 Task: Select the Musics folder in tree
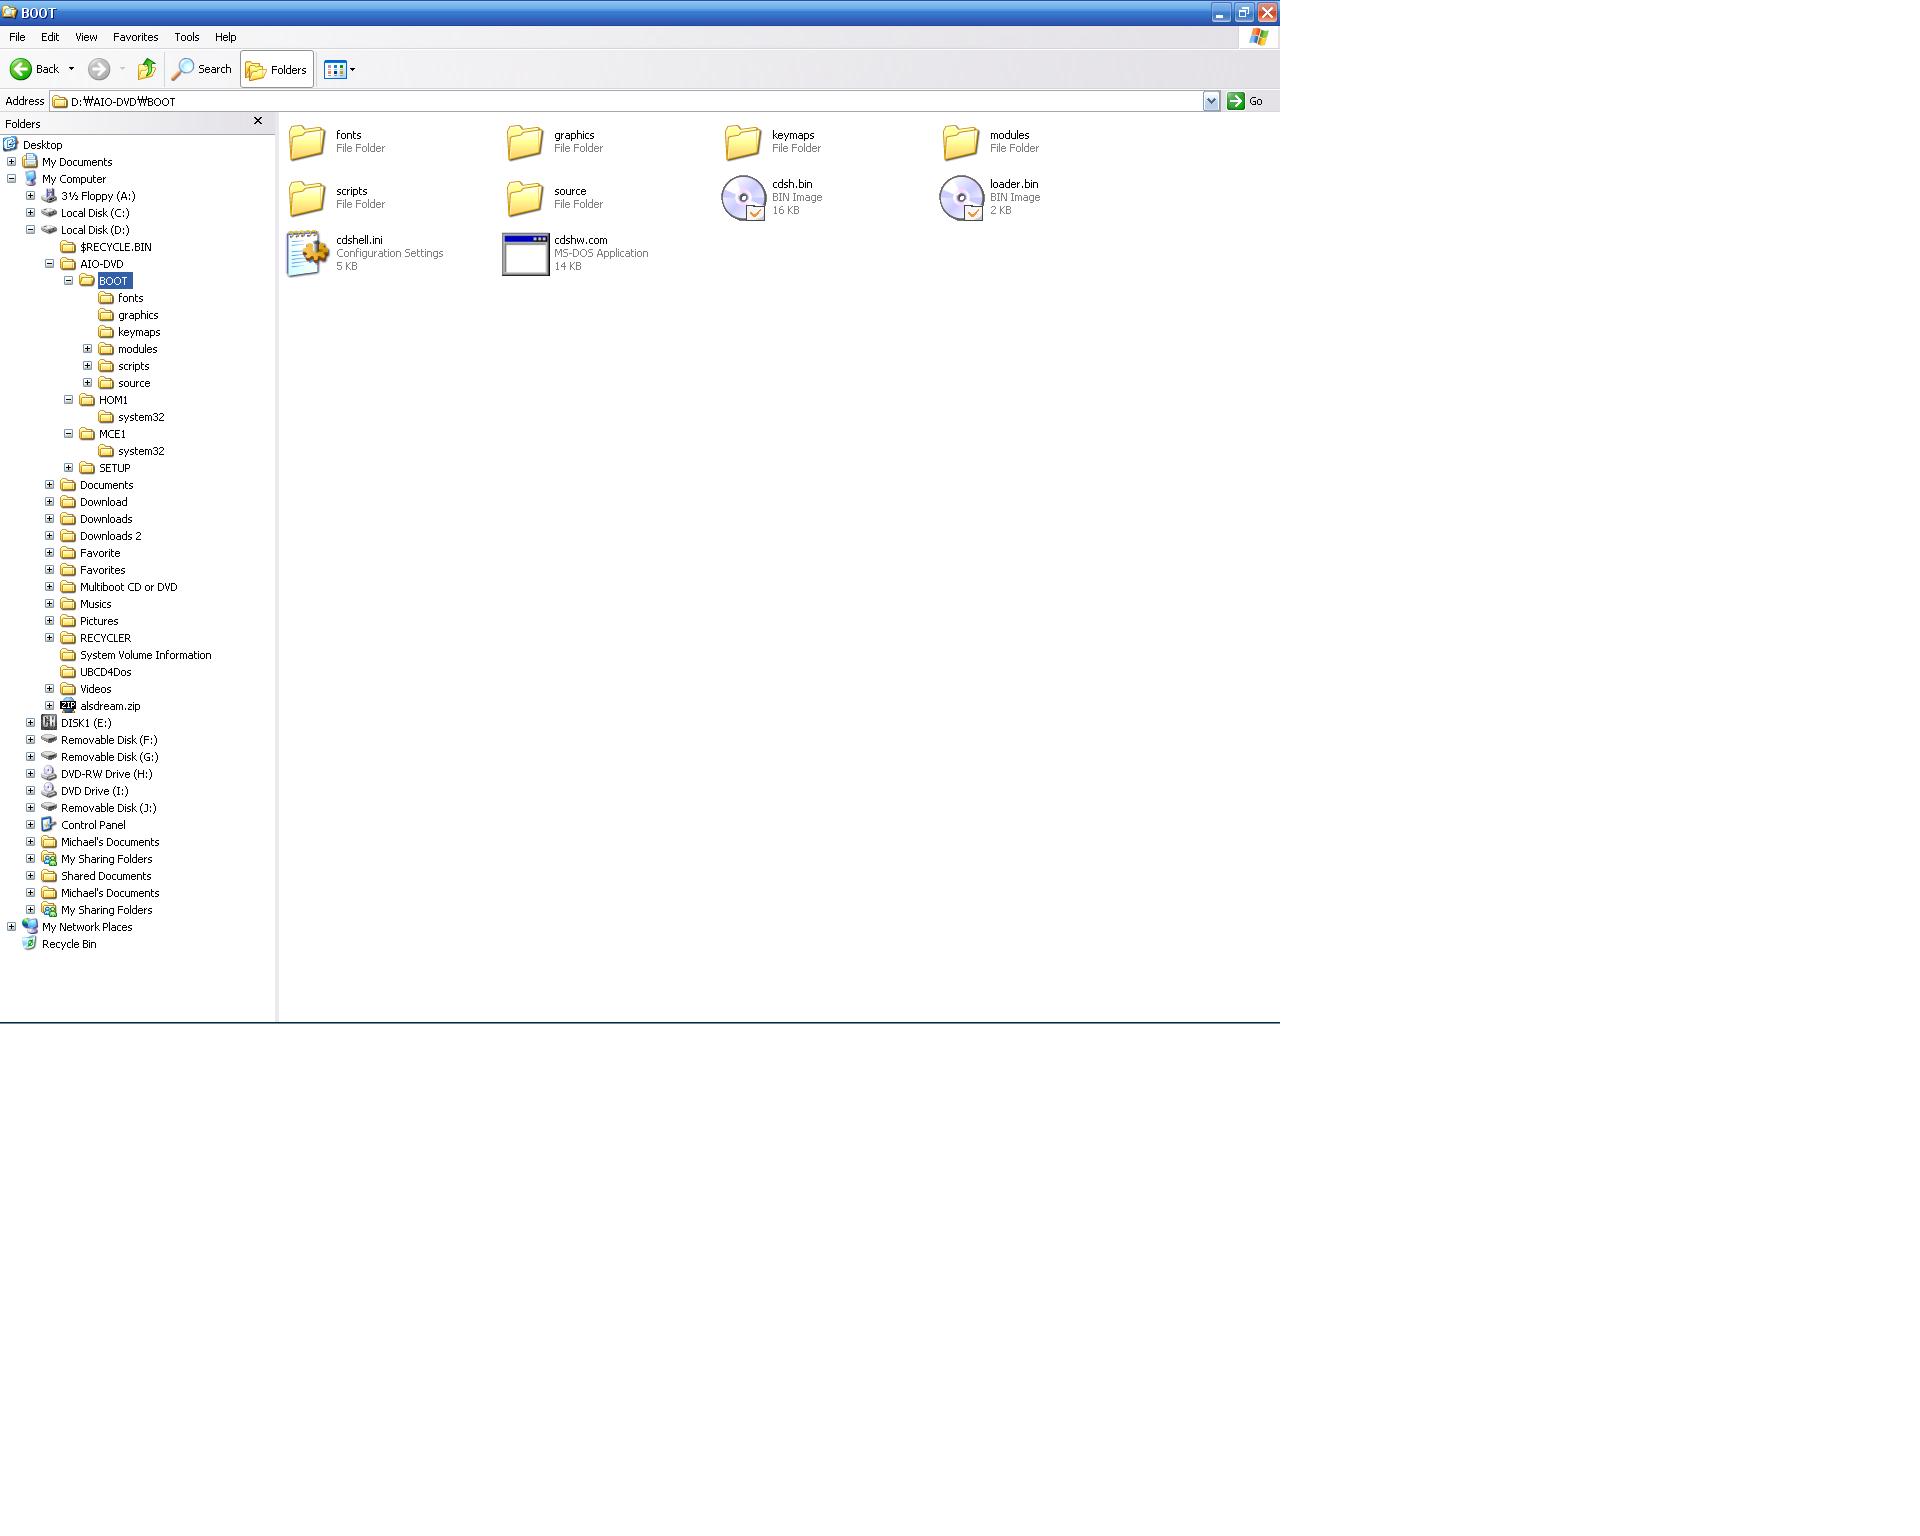[95, 604]
